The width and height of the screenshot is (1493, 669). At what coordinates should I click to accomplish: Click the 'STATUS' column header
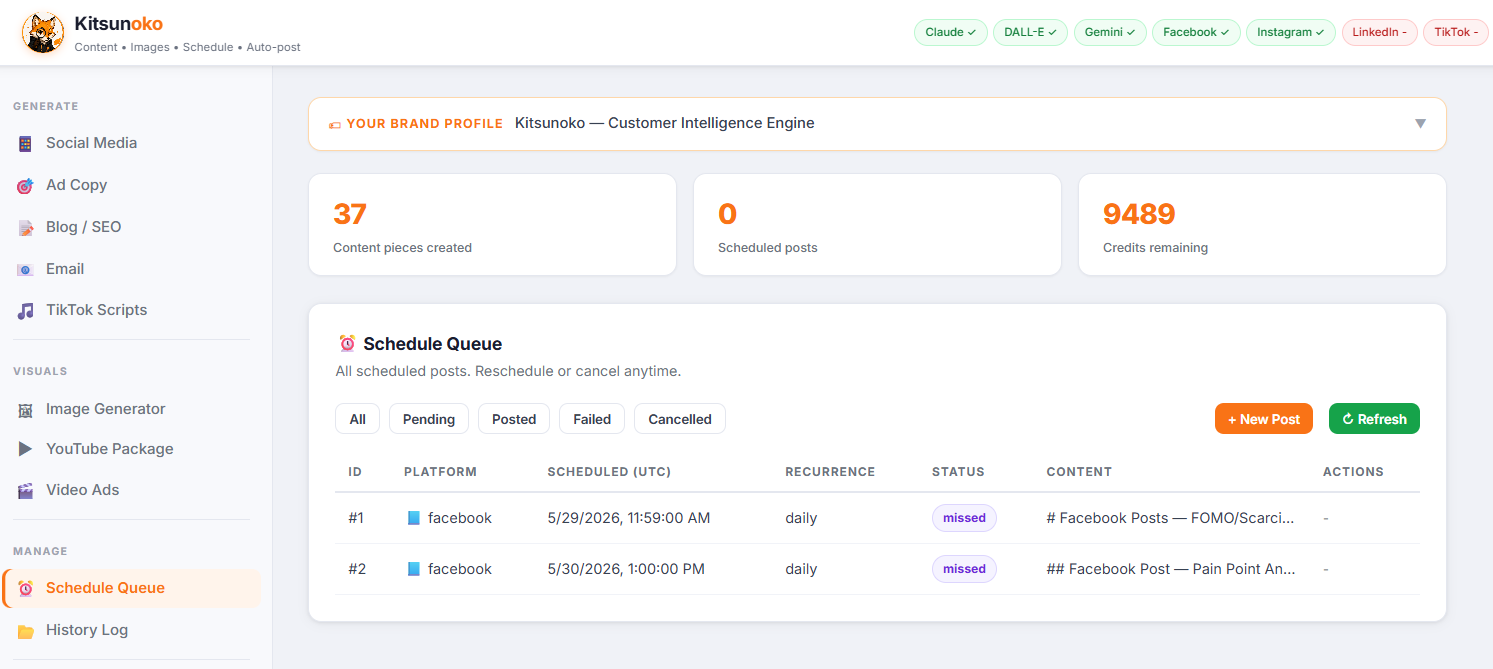[x=958, y=471]
